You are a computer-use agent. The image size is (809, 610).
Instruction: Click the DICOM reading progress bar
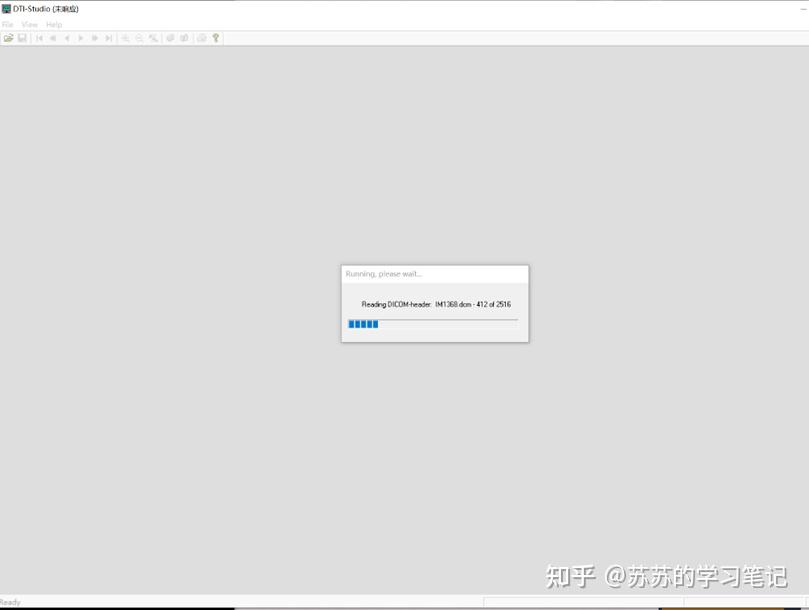point(432,323)
